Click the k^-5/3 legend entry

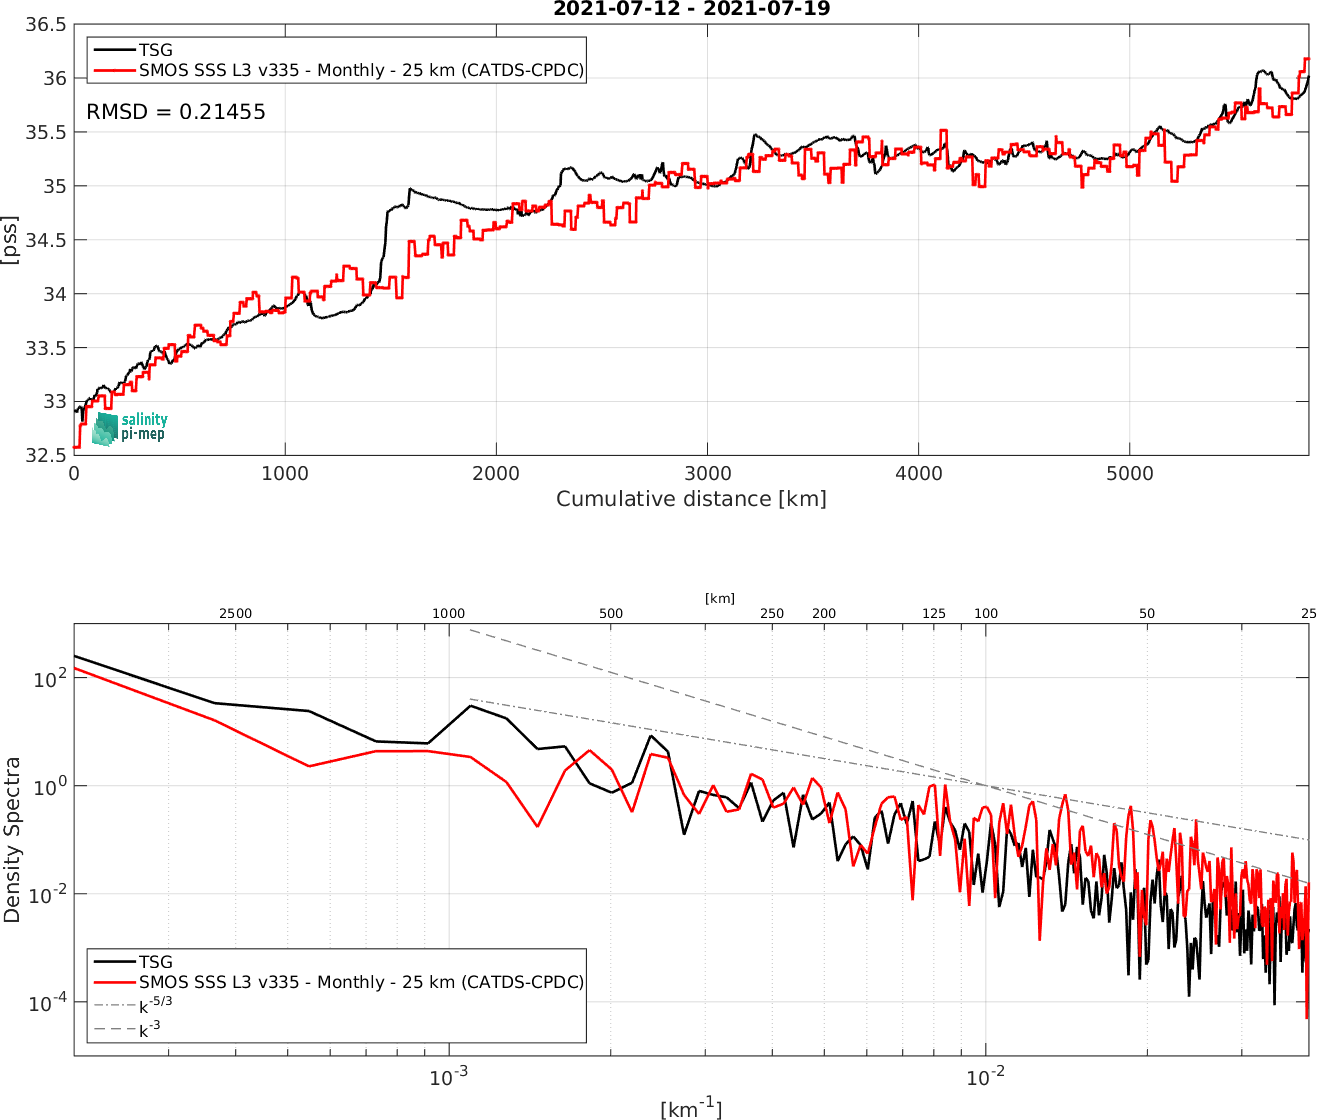pyautogui.click(x=133, y=1005)
